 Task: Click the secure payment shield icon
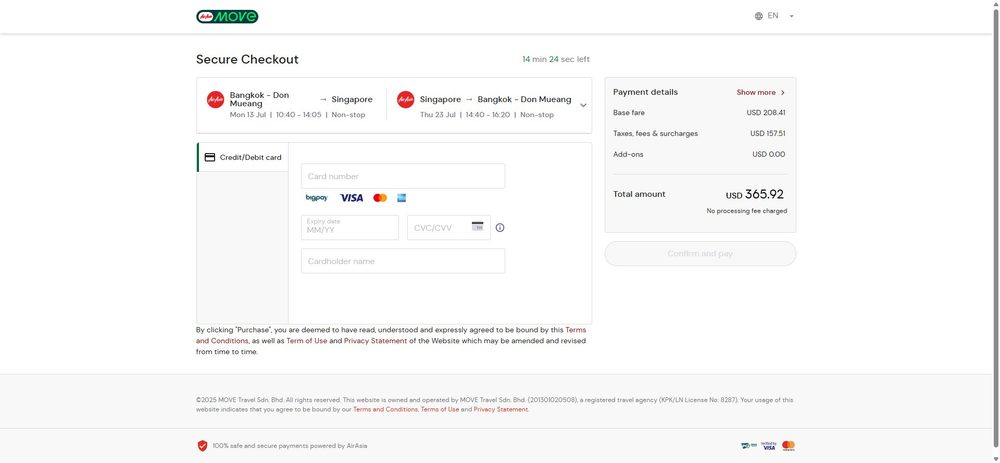(202, 446)
